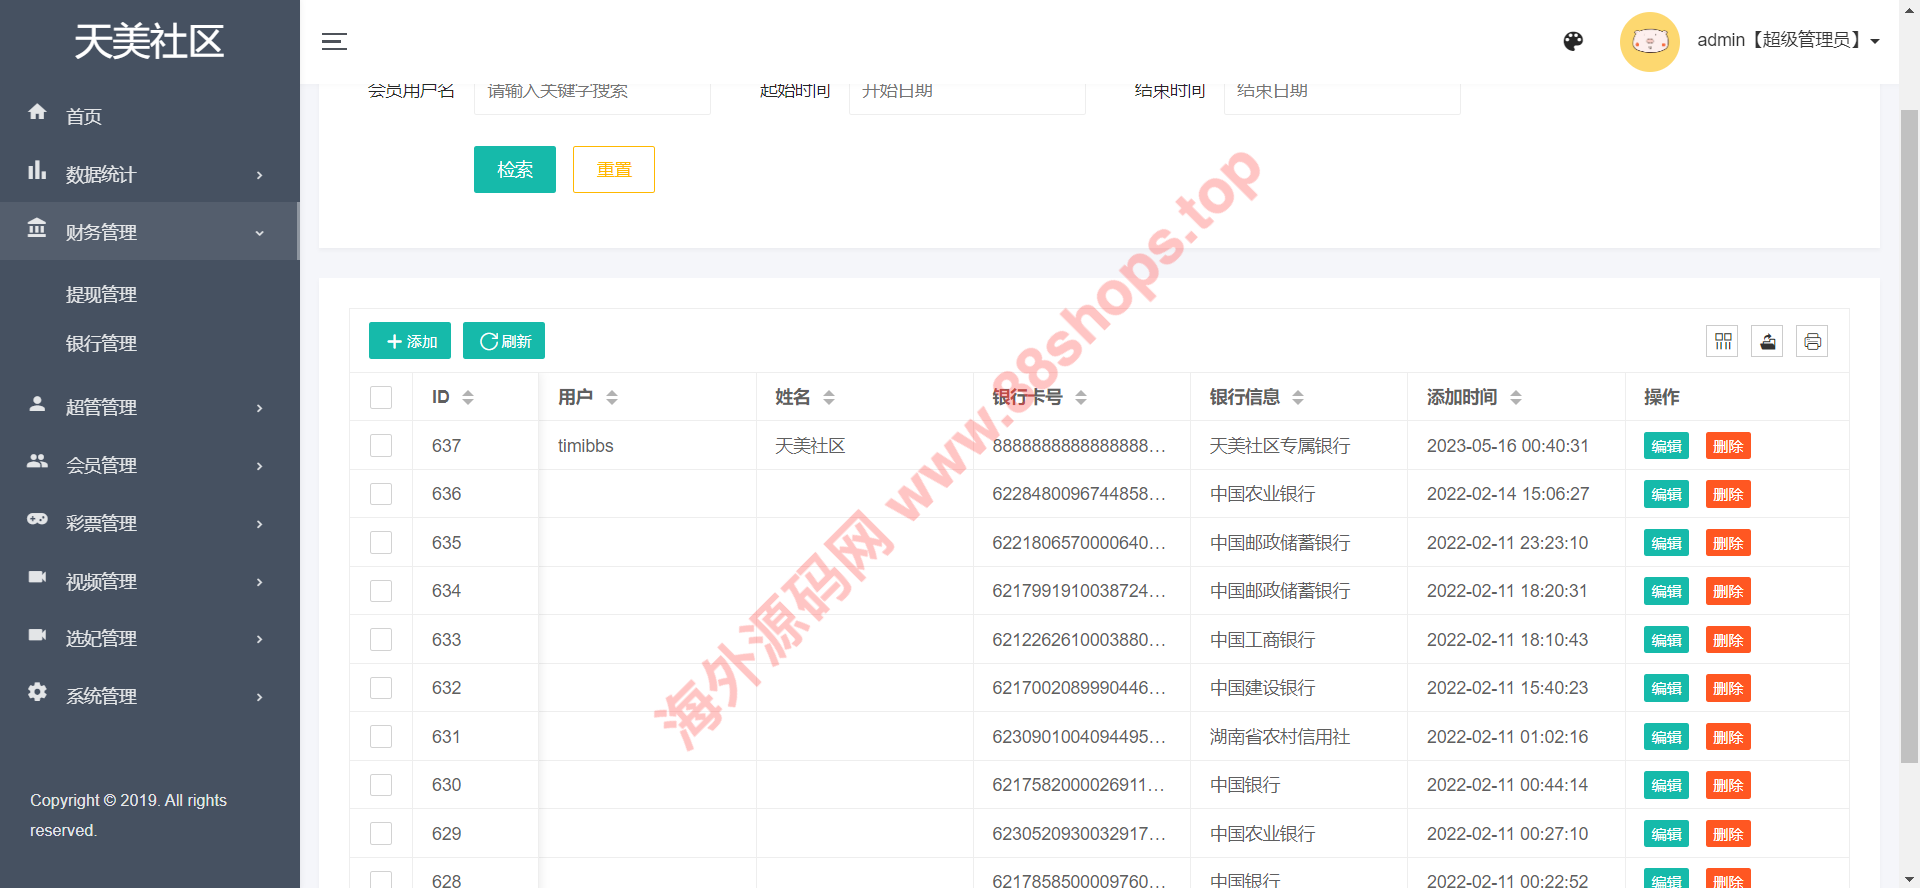1920x888 pixels.
Task: Open the admin account dropdown
Action: pos(1788,41)
